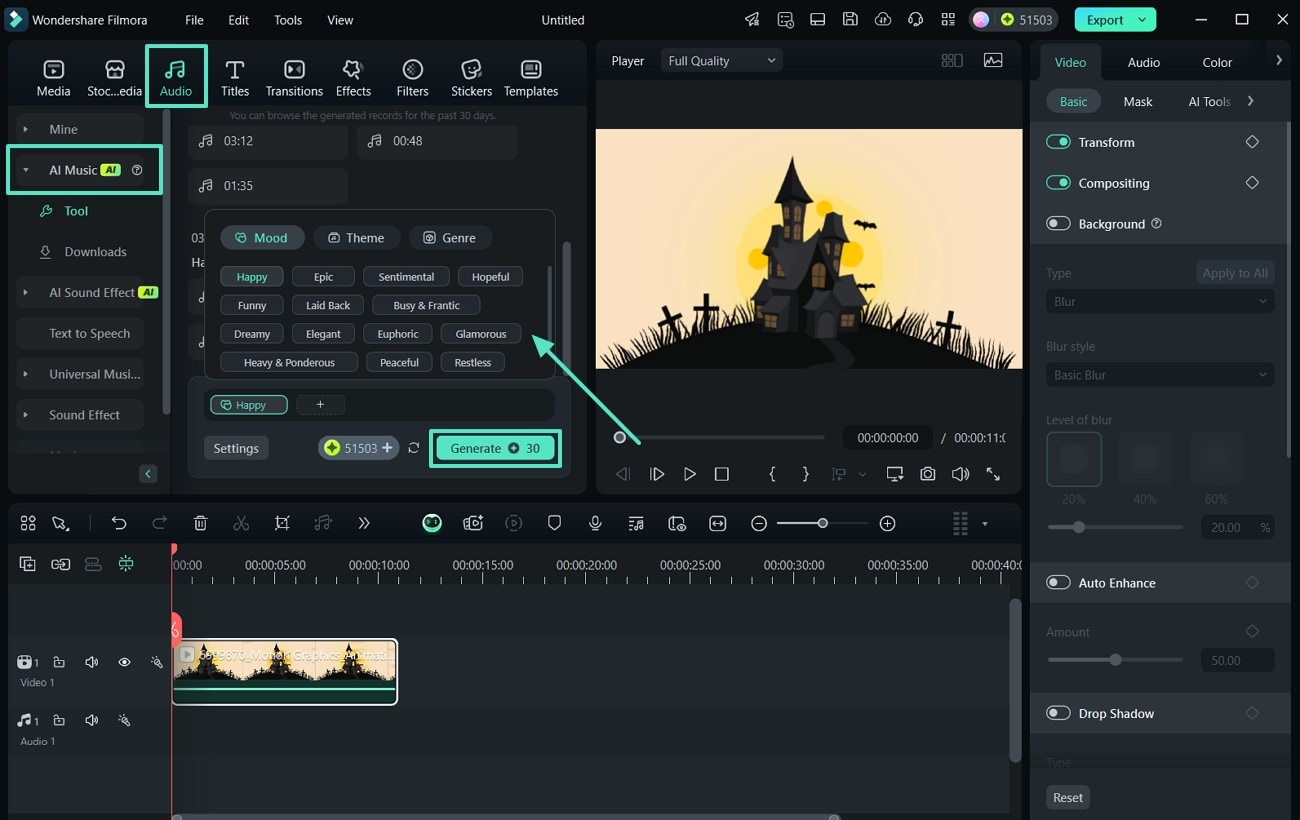Click the undo arrow icon
This screenshot has width=1300, height=820.
click(119, 523)
